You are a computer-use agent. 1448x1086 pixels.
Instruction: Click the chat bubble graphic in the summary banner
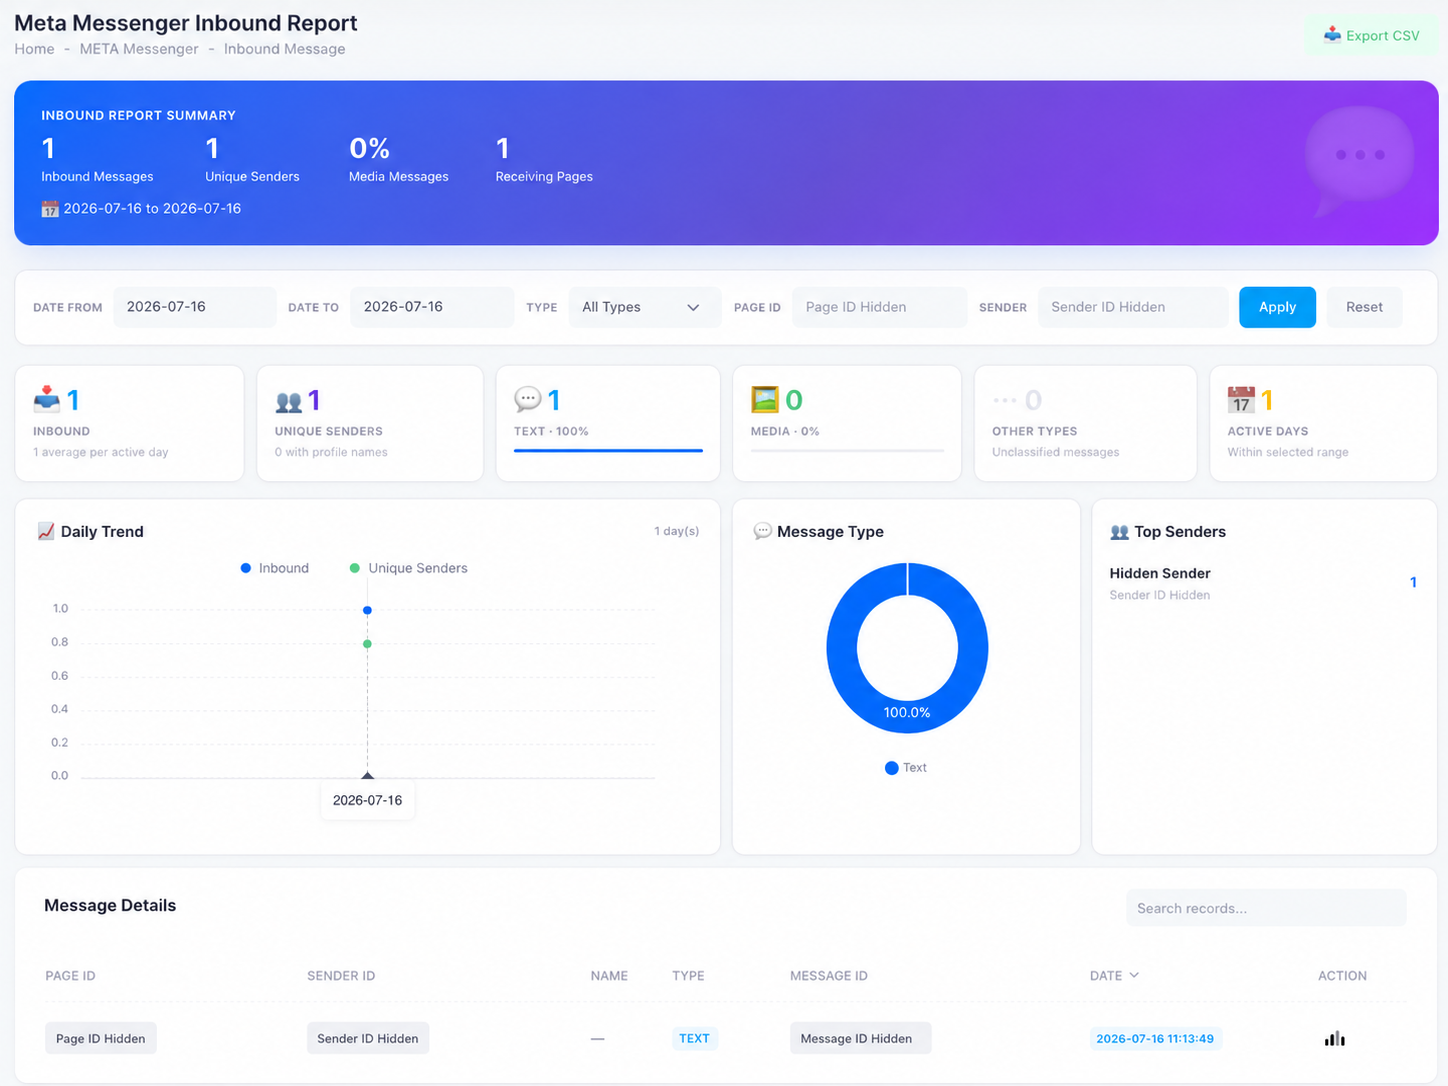pyautogui.click(x=1358, y=160)
